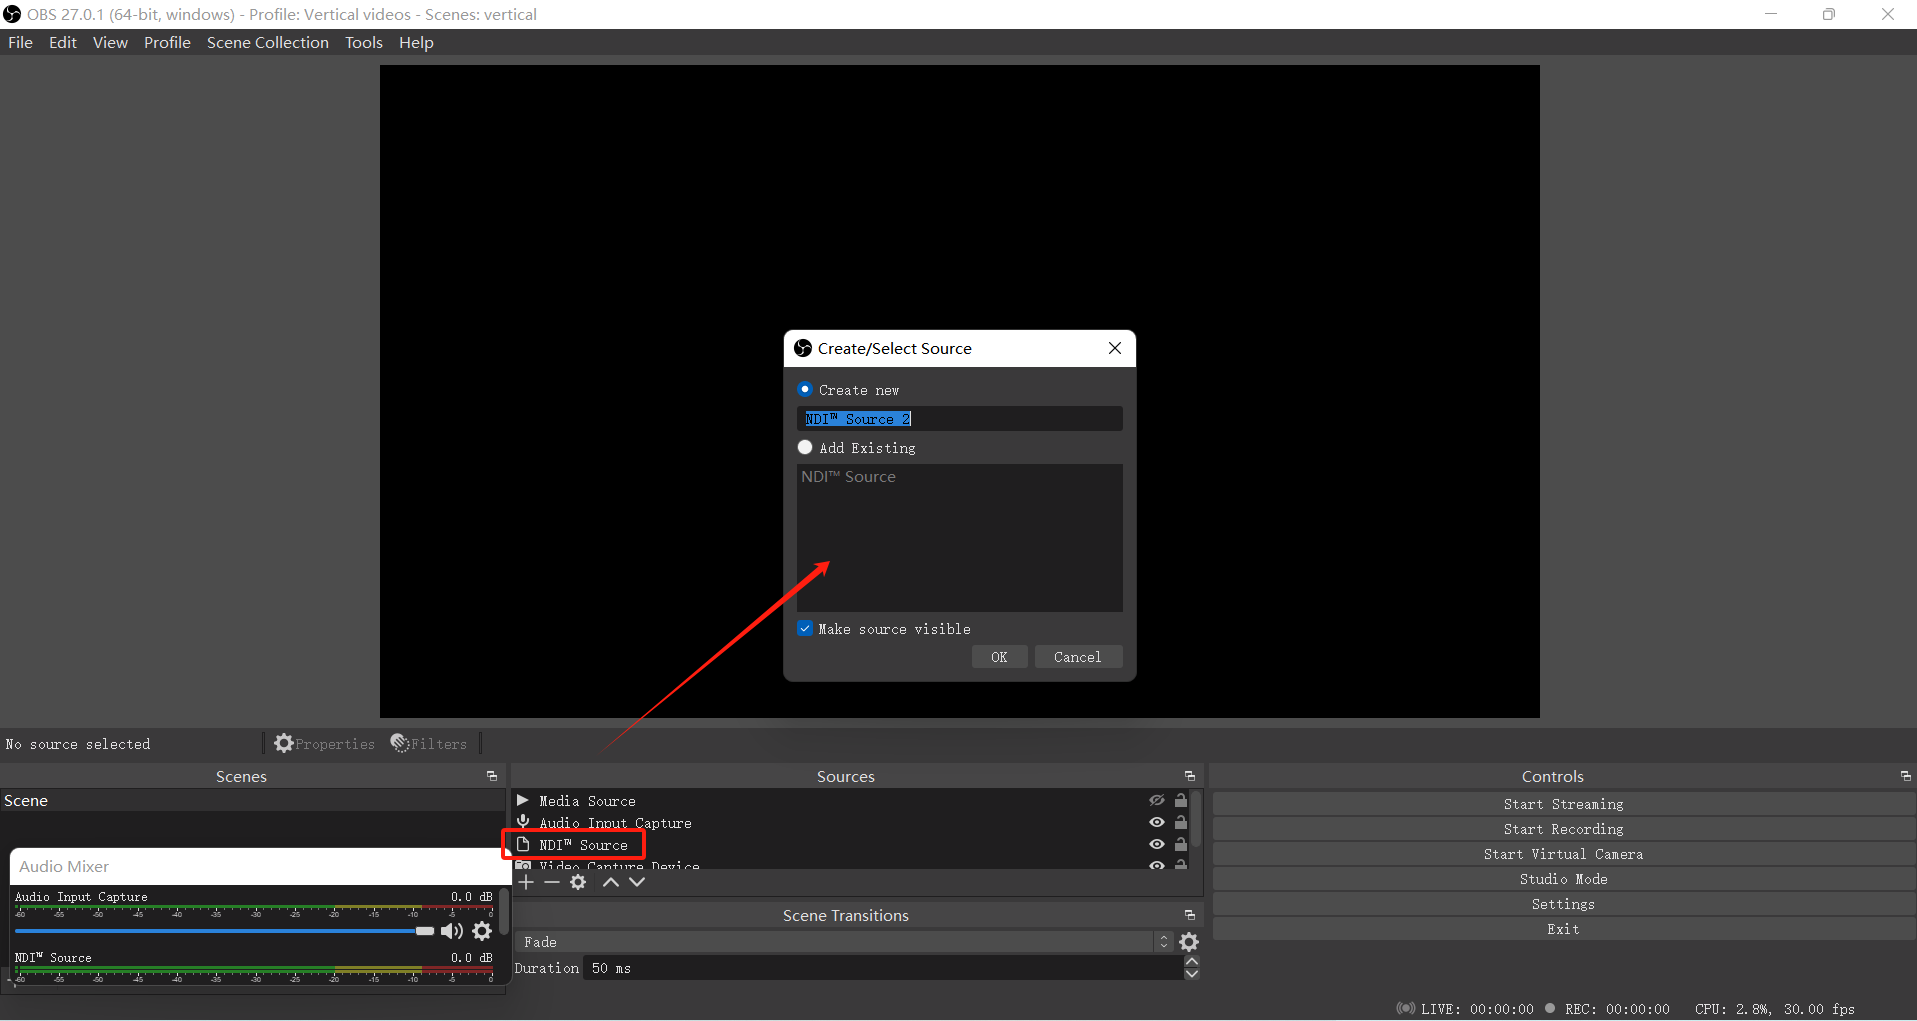Open source properties via the gear icon

pyautogui.click(x=579, y=882)
